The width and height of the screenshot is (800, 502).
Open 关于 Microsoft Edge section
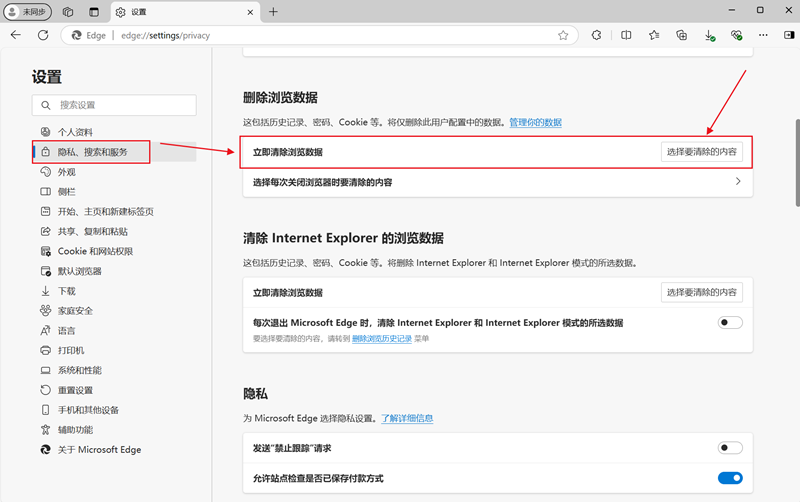click(x=114, y=450)
